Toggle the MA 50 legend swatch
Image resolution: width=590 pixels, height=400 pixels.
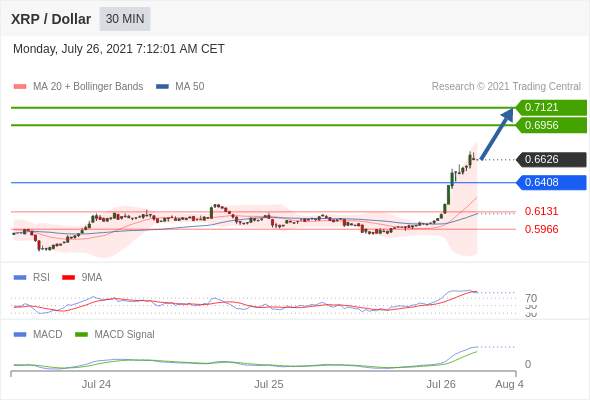point(162,87)
